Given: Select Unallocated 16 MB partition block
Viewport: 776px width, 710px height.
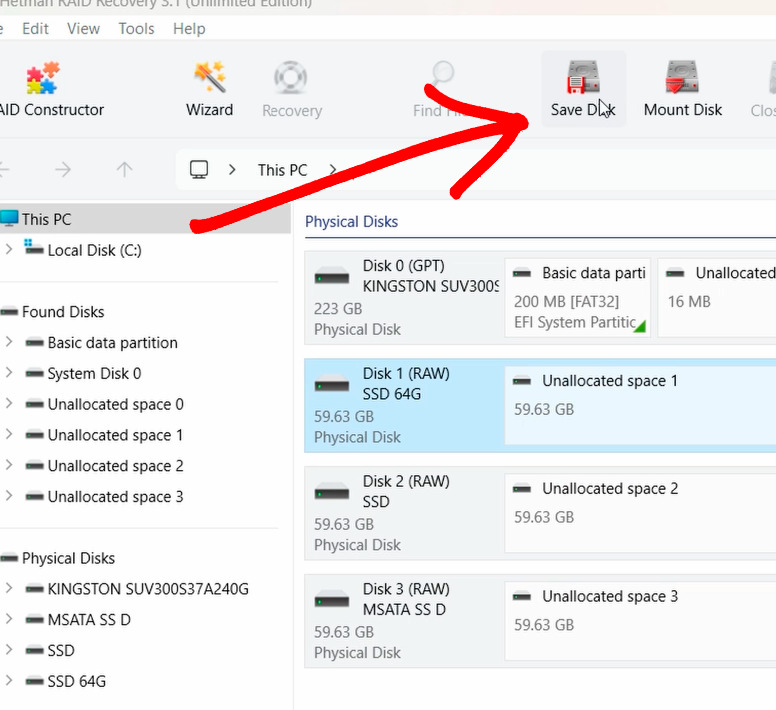Looking at the screenshot, I should [717, 298].
